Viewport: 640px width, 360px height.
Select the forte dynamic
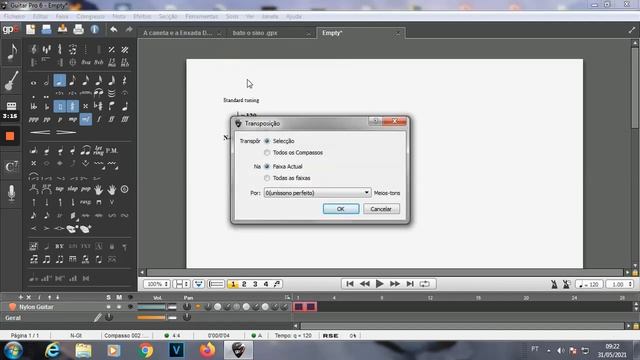point(99,119)
